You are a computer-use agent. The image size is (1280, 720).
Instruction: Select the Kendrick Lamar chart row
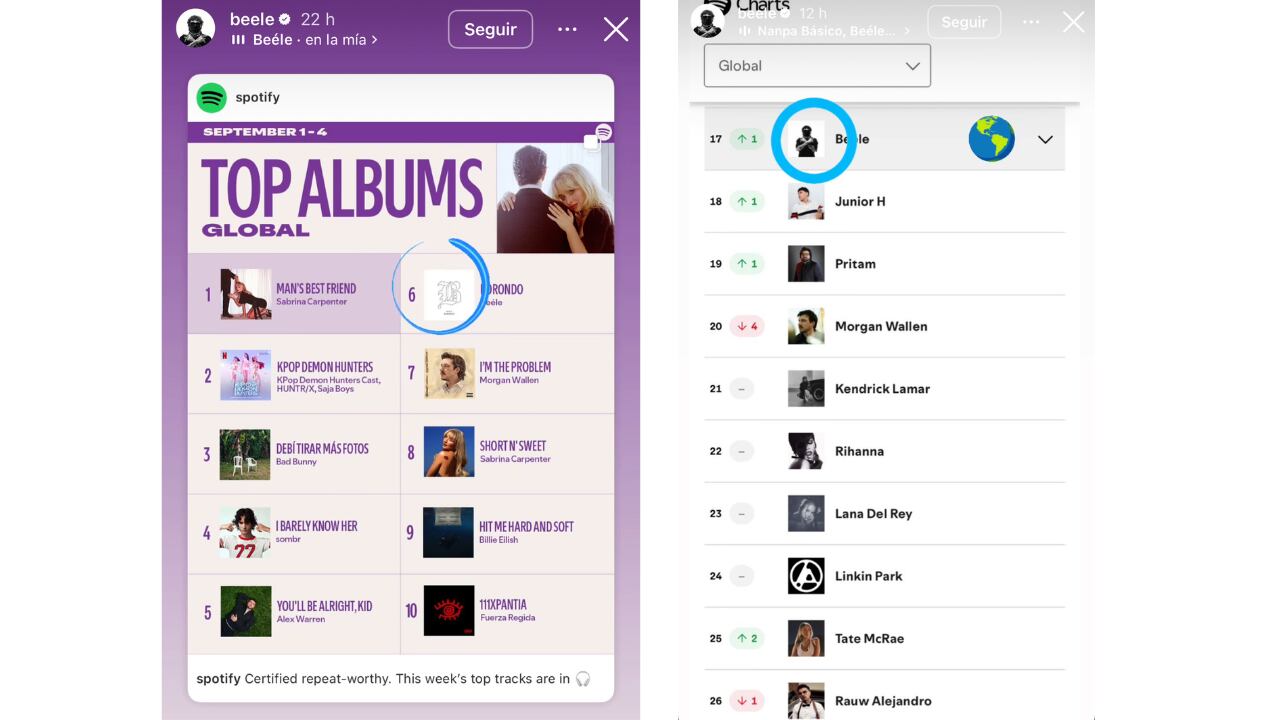(884, 389)
